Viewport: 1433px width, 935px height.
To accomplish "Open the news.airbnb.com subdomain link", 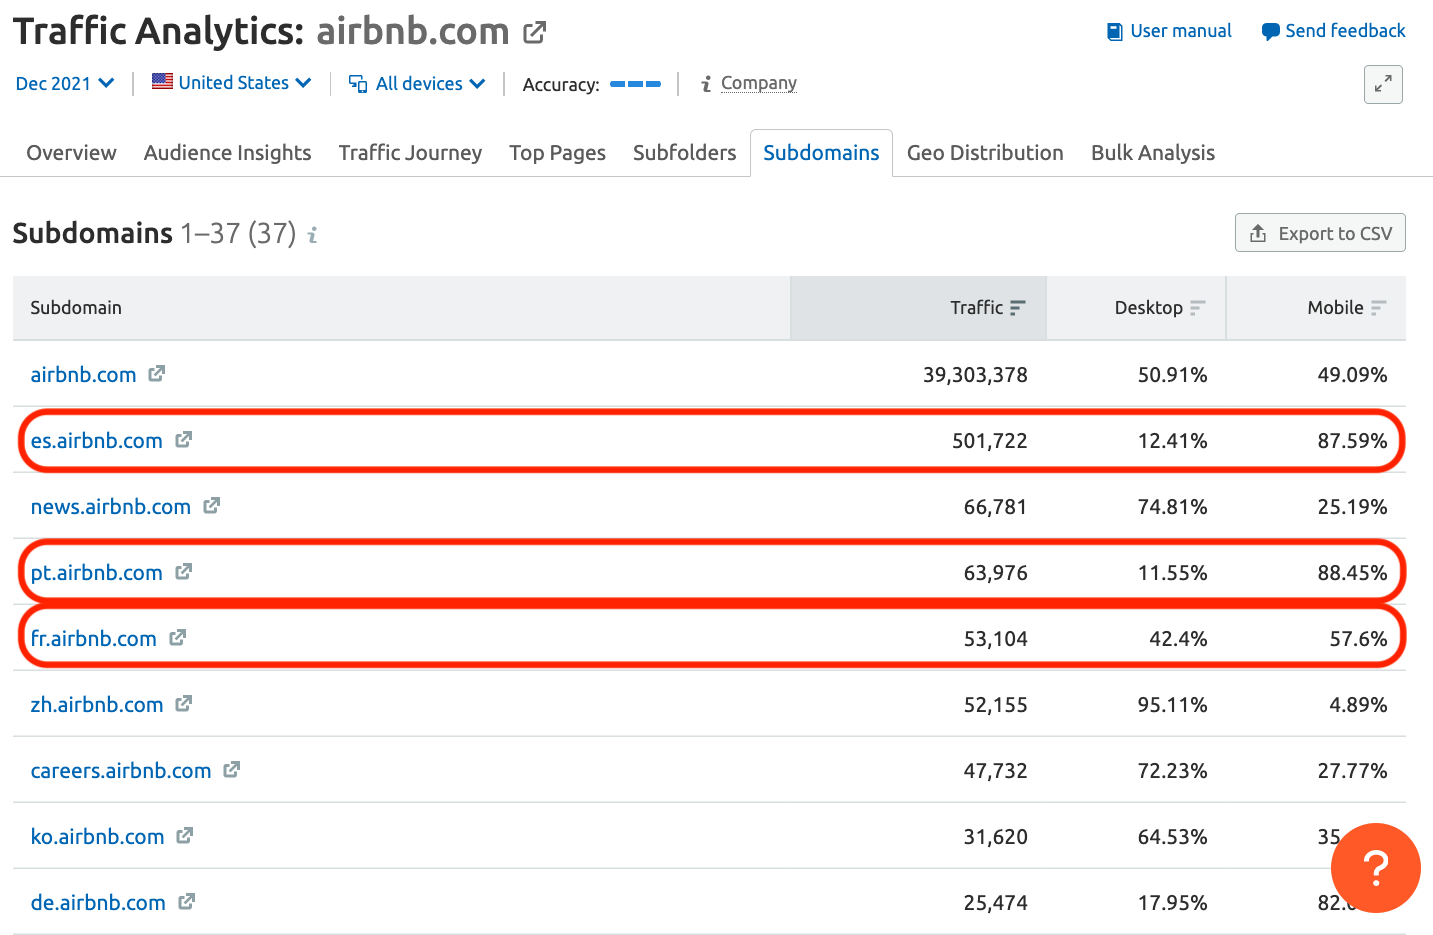I will [x=110, y=507].
